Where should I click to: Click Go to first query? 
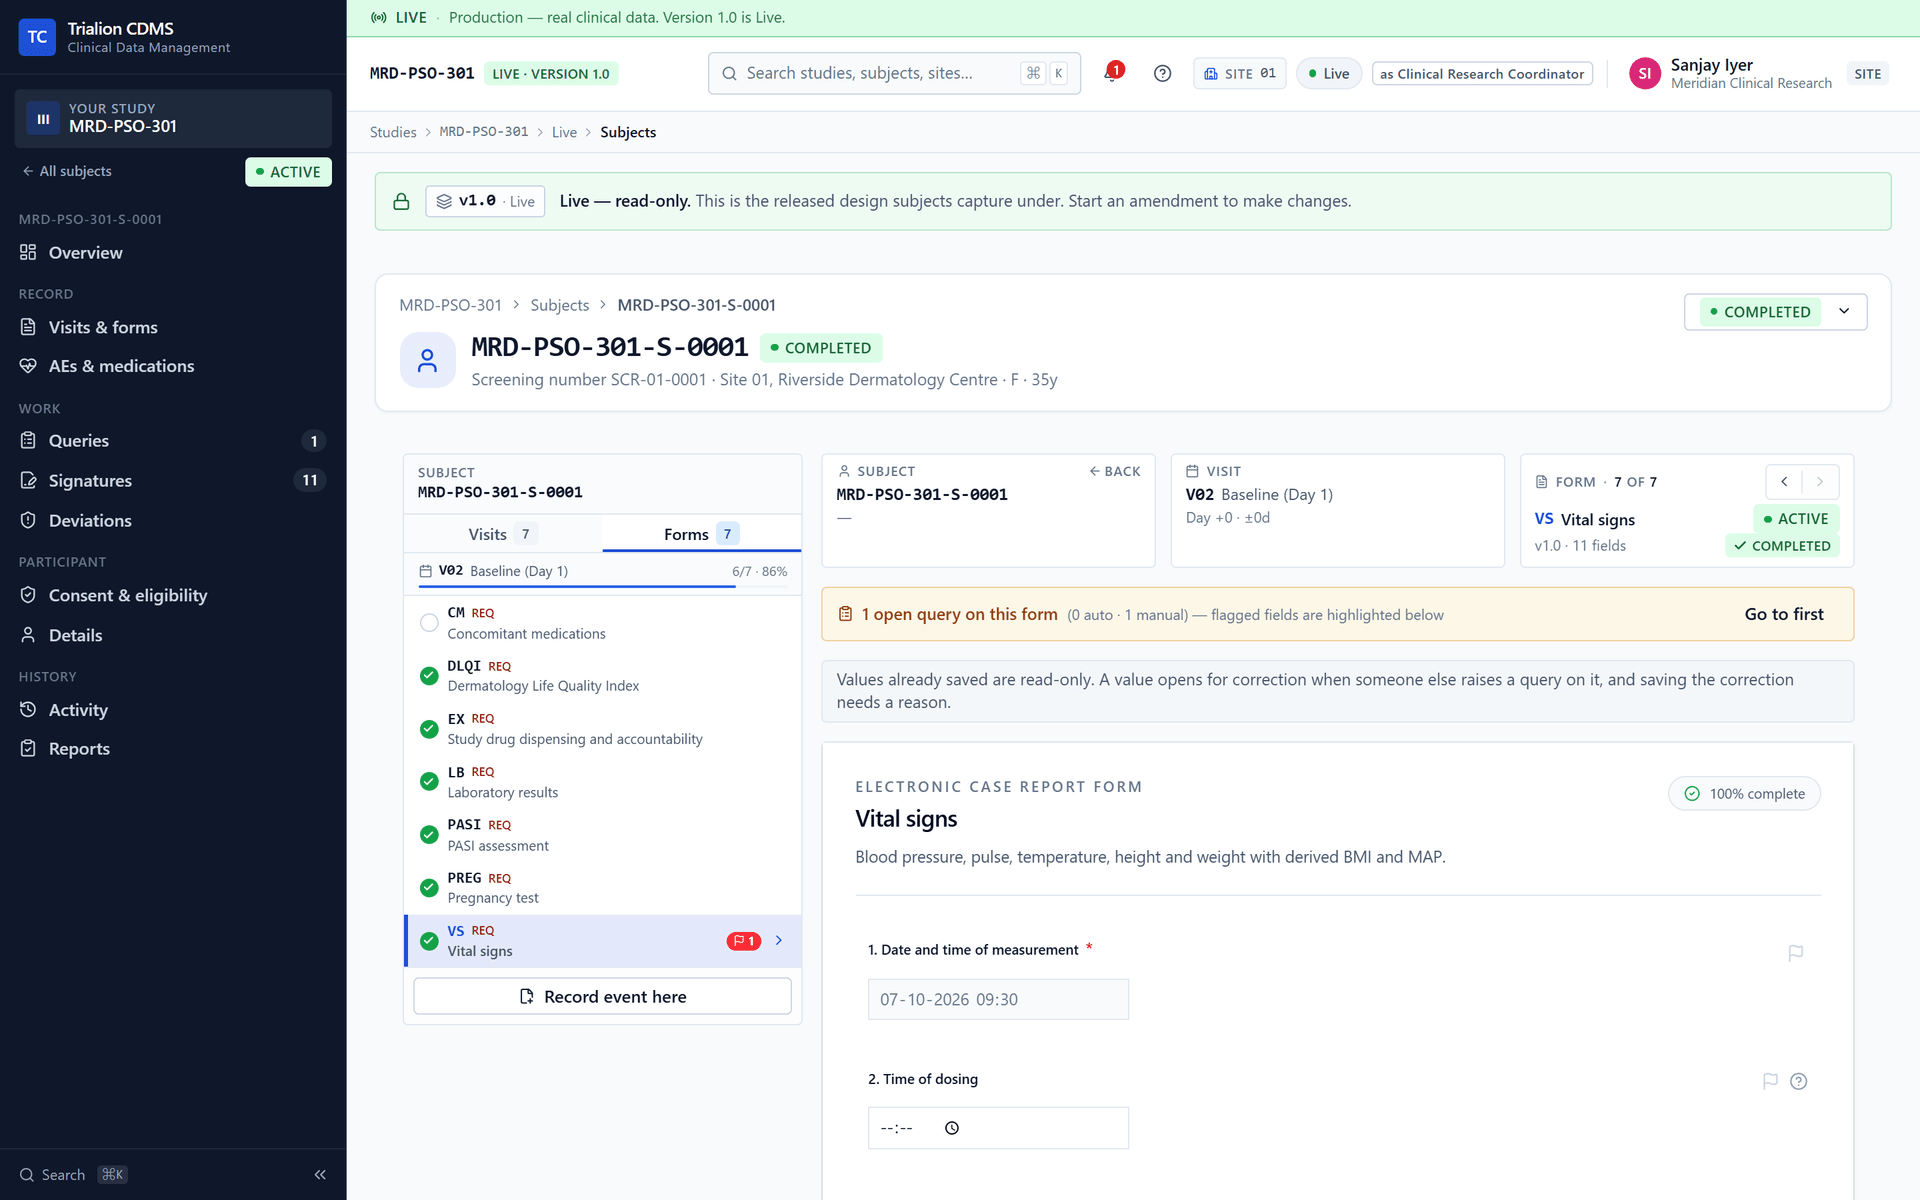point(1784,614)
